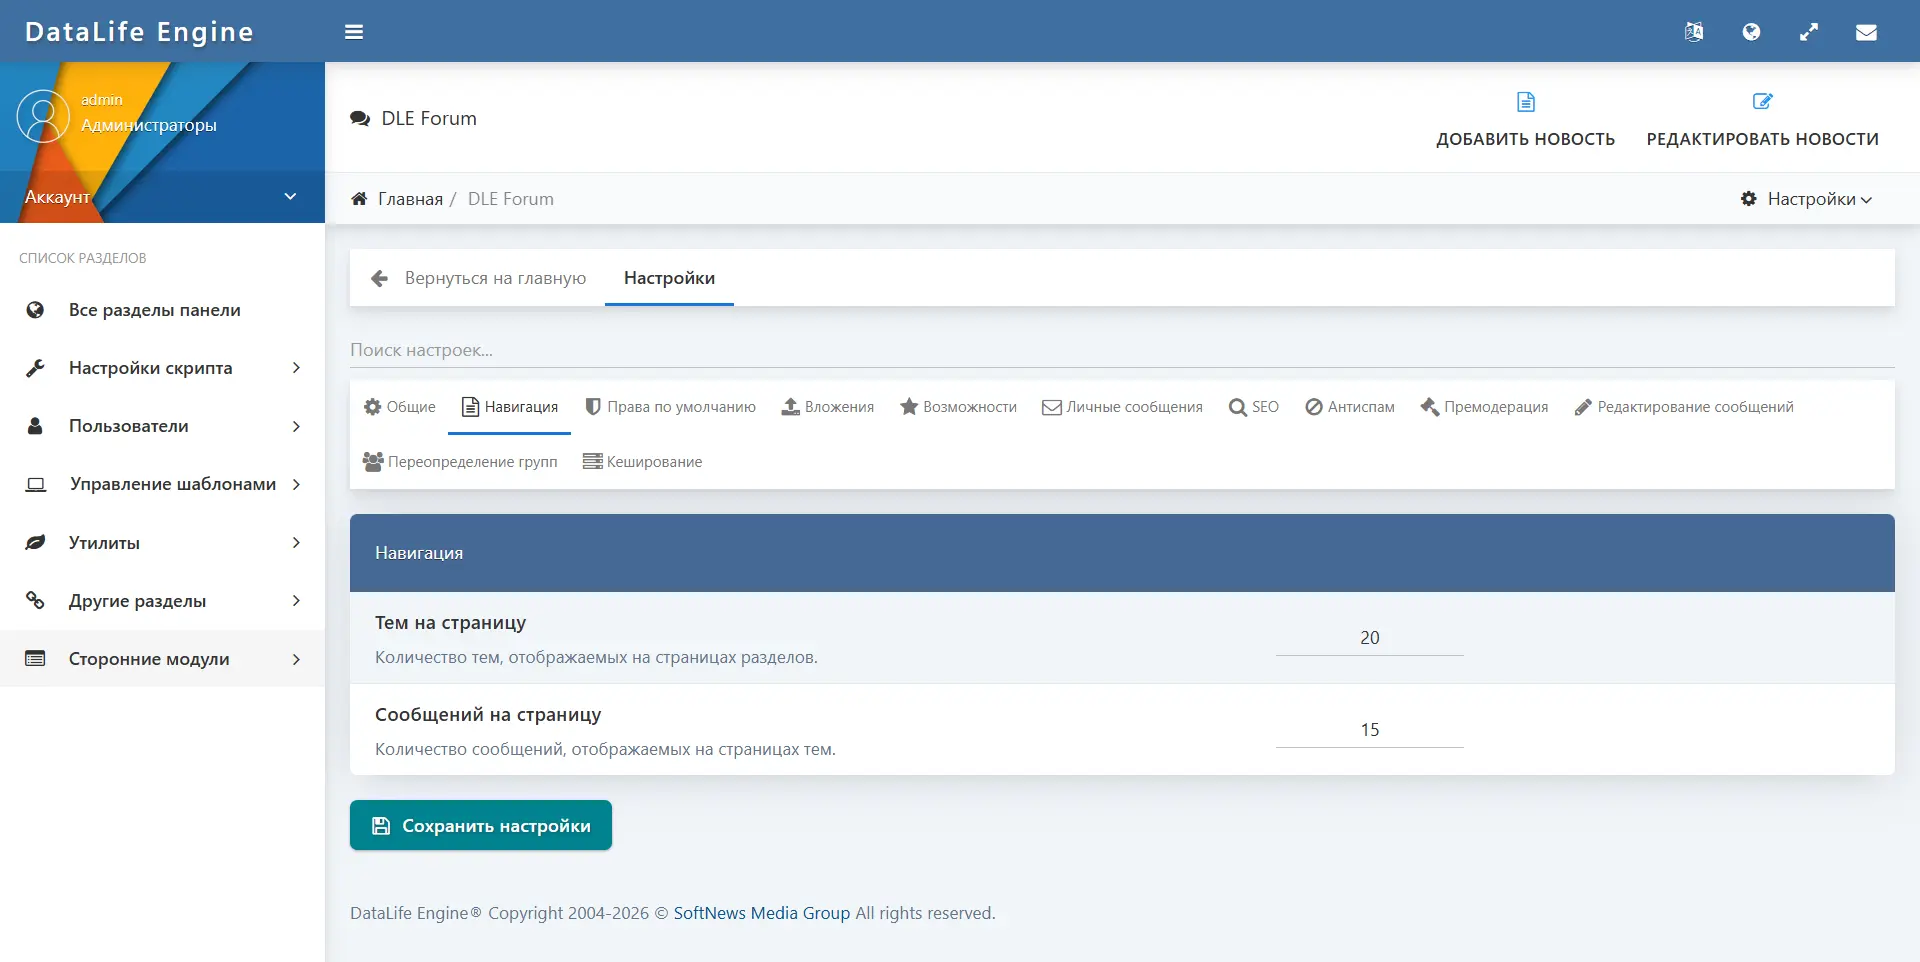Switch to the Антиспам settings tab
Viewport: 1920px width, 962px height.
pos(1349,407)
